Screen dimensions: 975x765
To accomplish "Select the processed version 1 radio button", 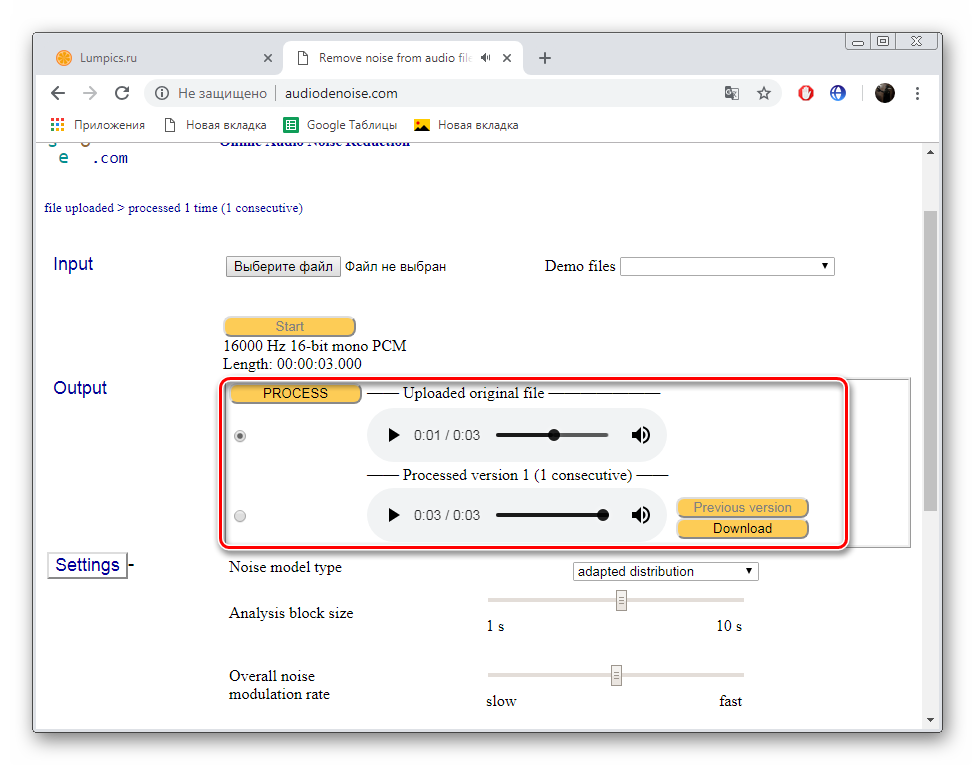I will (x=240, y=516).
